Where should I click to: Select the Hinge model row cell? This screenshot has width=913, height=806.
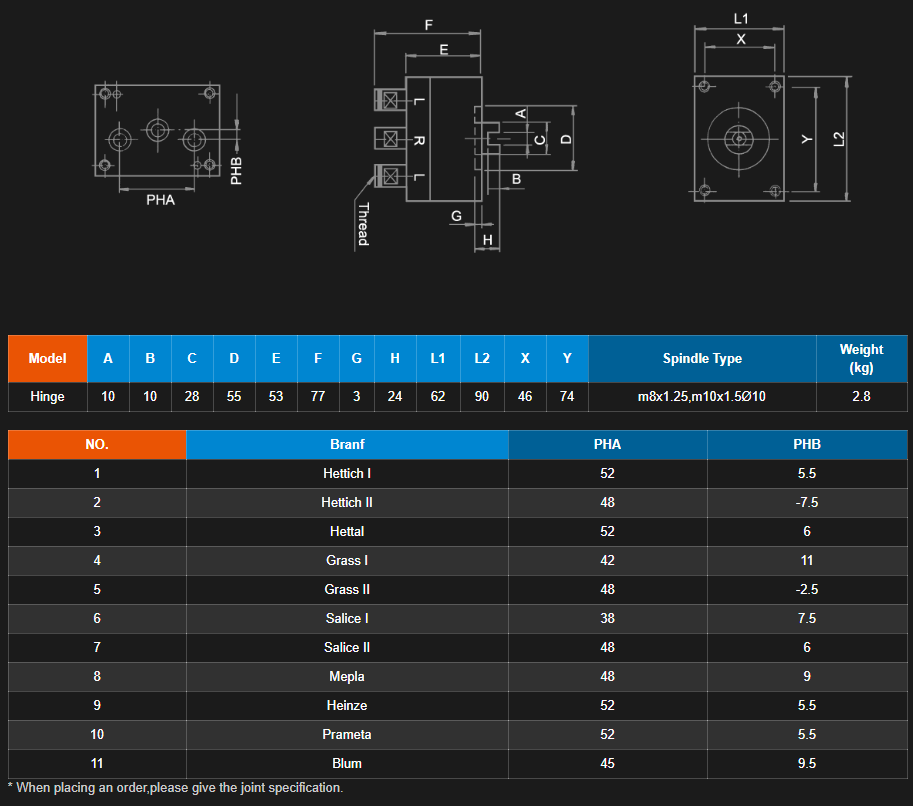coord(48,396)
